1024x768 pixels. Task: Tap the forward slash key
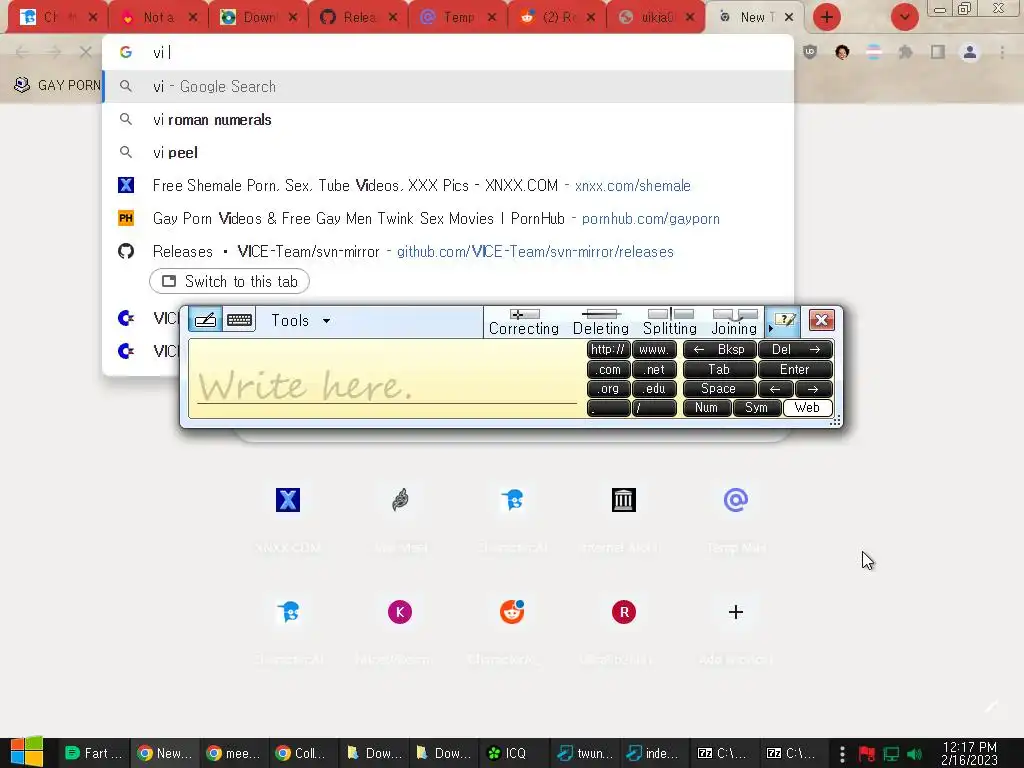click(654, 408)
